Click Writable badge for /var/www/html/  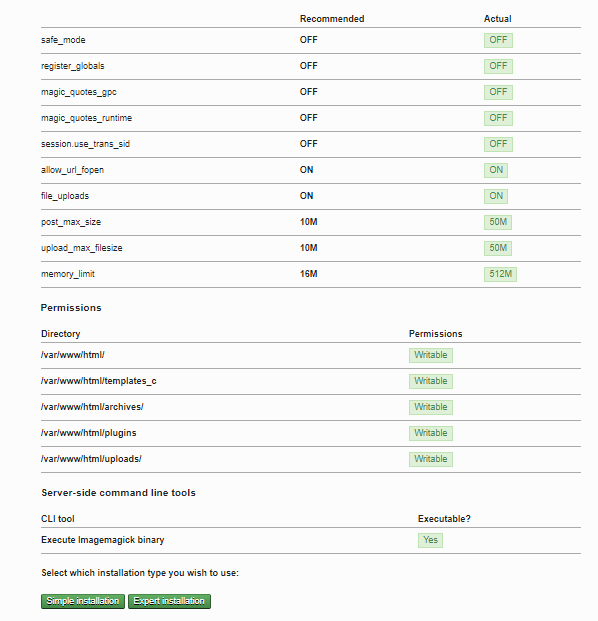[431, 355]
